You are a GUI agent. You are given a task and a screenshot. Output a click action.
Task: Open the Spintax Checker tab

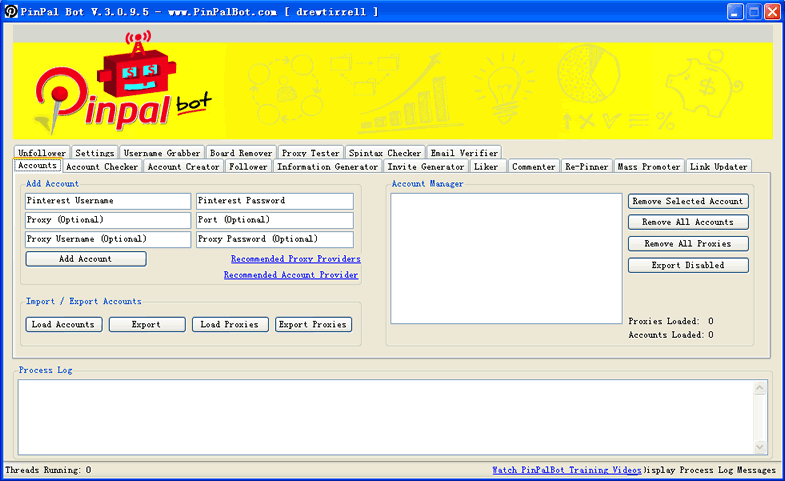[x=385, y=153]
